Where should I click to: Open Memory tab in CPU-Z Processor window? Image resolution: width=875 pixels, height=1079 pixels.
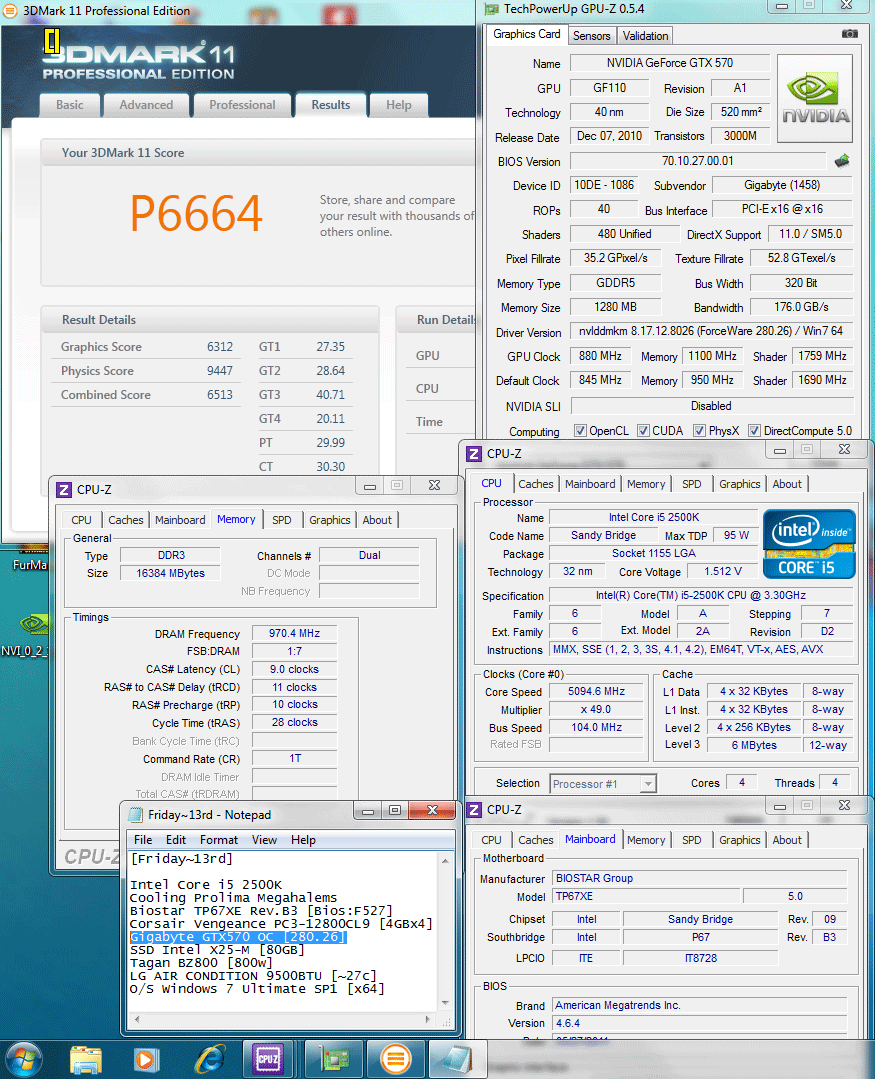point(646,484)
